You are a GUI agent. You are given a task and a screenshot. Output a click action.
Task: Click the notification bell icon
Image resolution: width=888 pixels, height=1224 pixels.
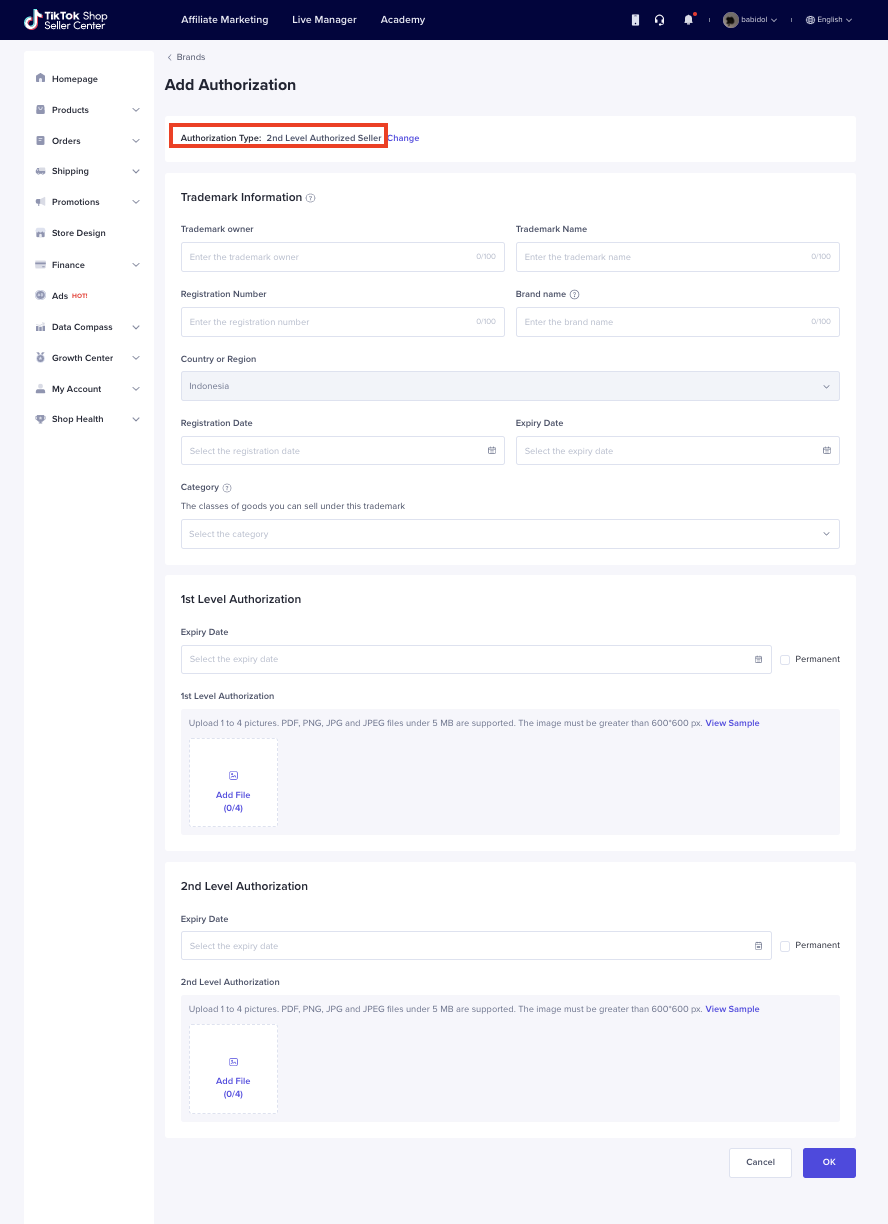[688, 20]
